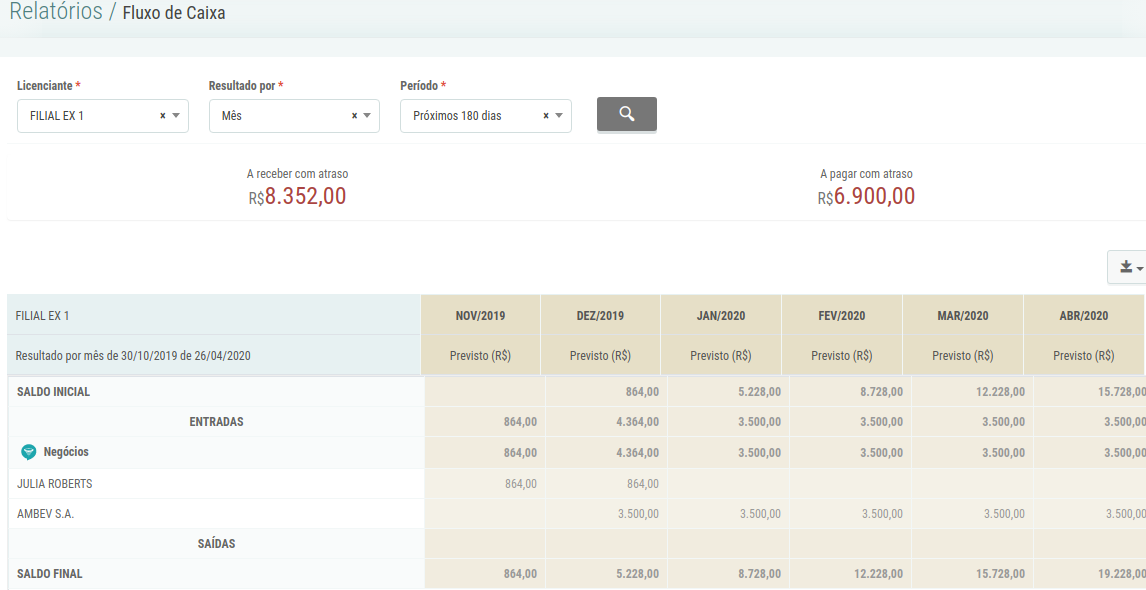Expand the Período dropdown arrow
1146x590 pixels.
point(559,116)
